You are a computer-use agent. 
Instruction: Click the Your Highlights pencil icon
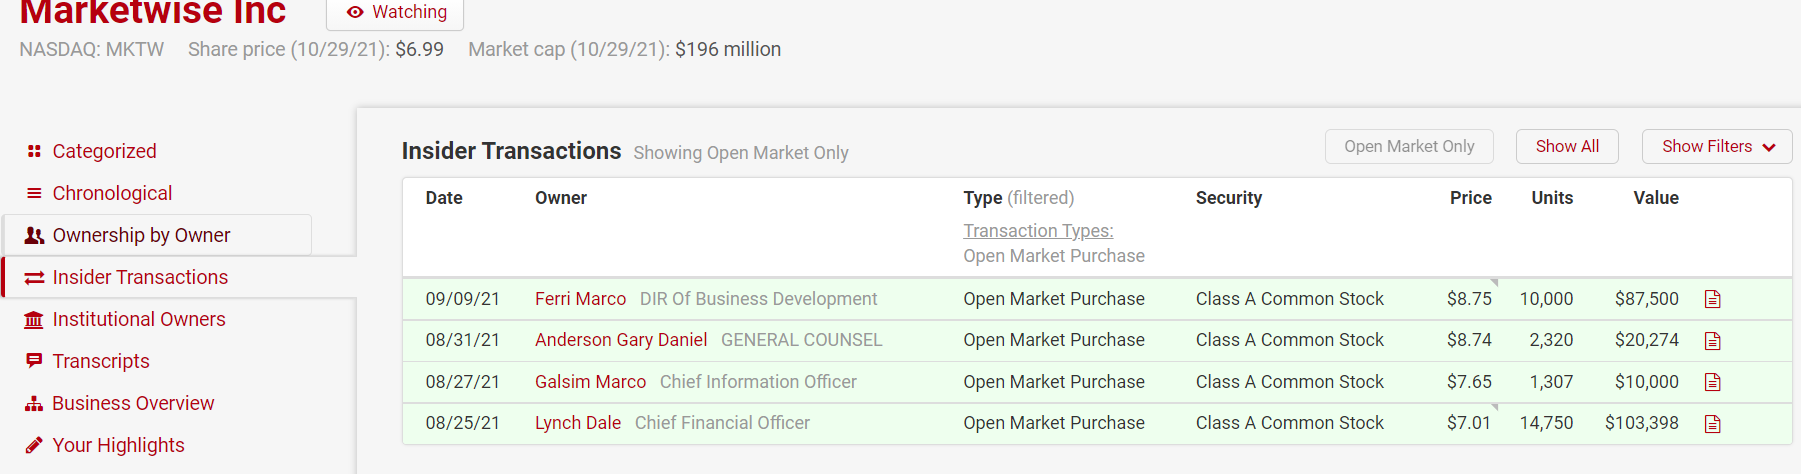pyautogui.click(x=34, y=445)
